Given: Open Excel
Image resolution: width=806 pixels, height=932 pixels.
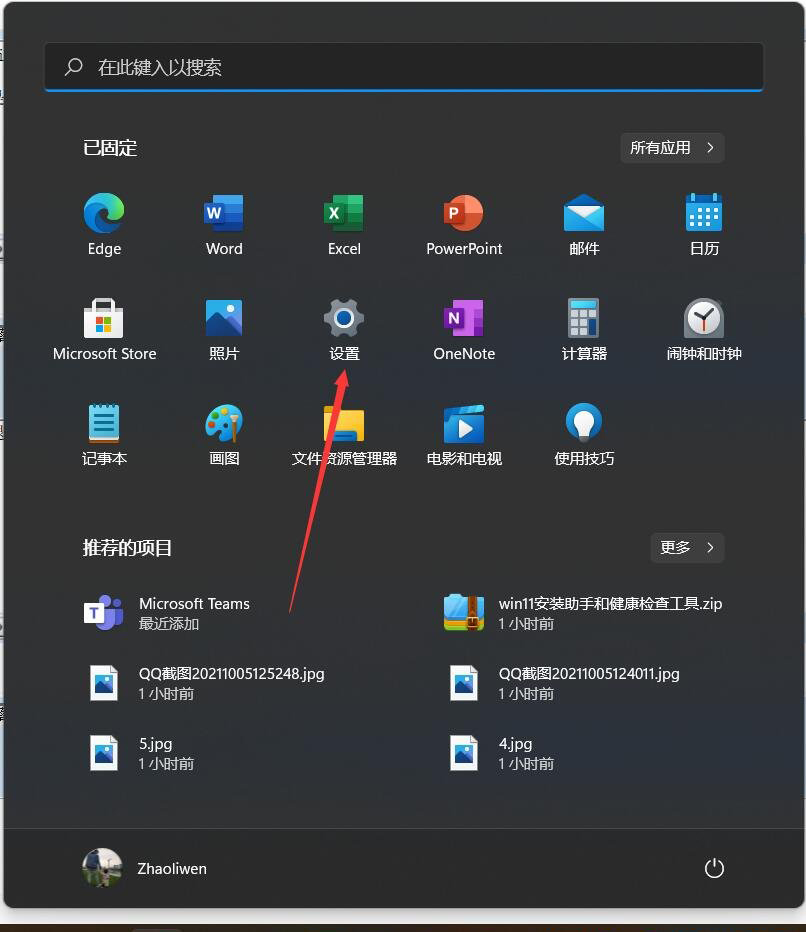Looking at the screenshot, I should (343, 215).
